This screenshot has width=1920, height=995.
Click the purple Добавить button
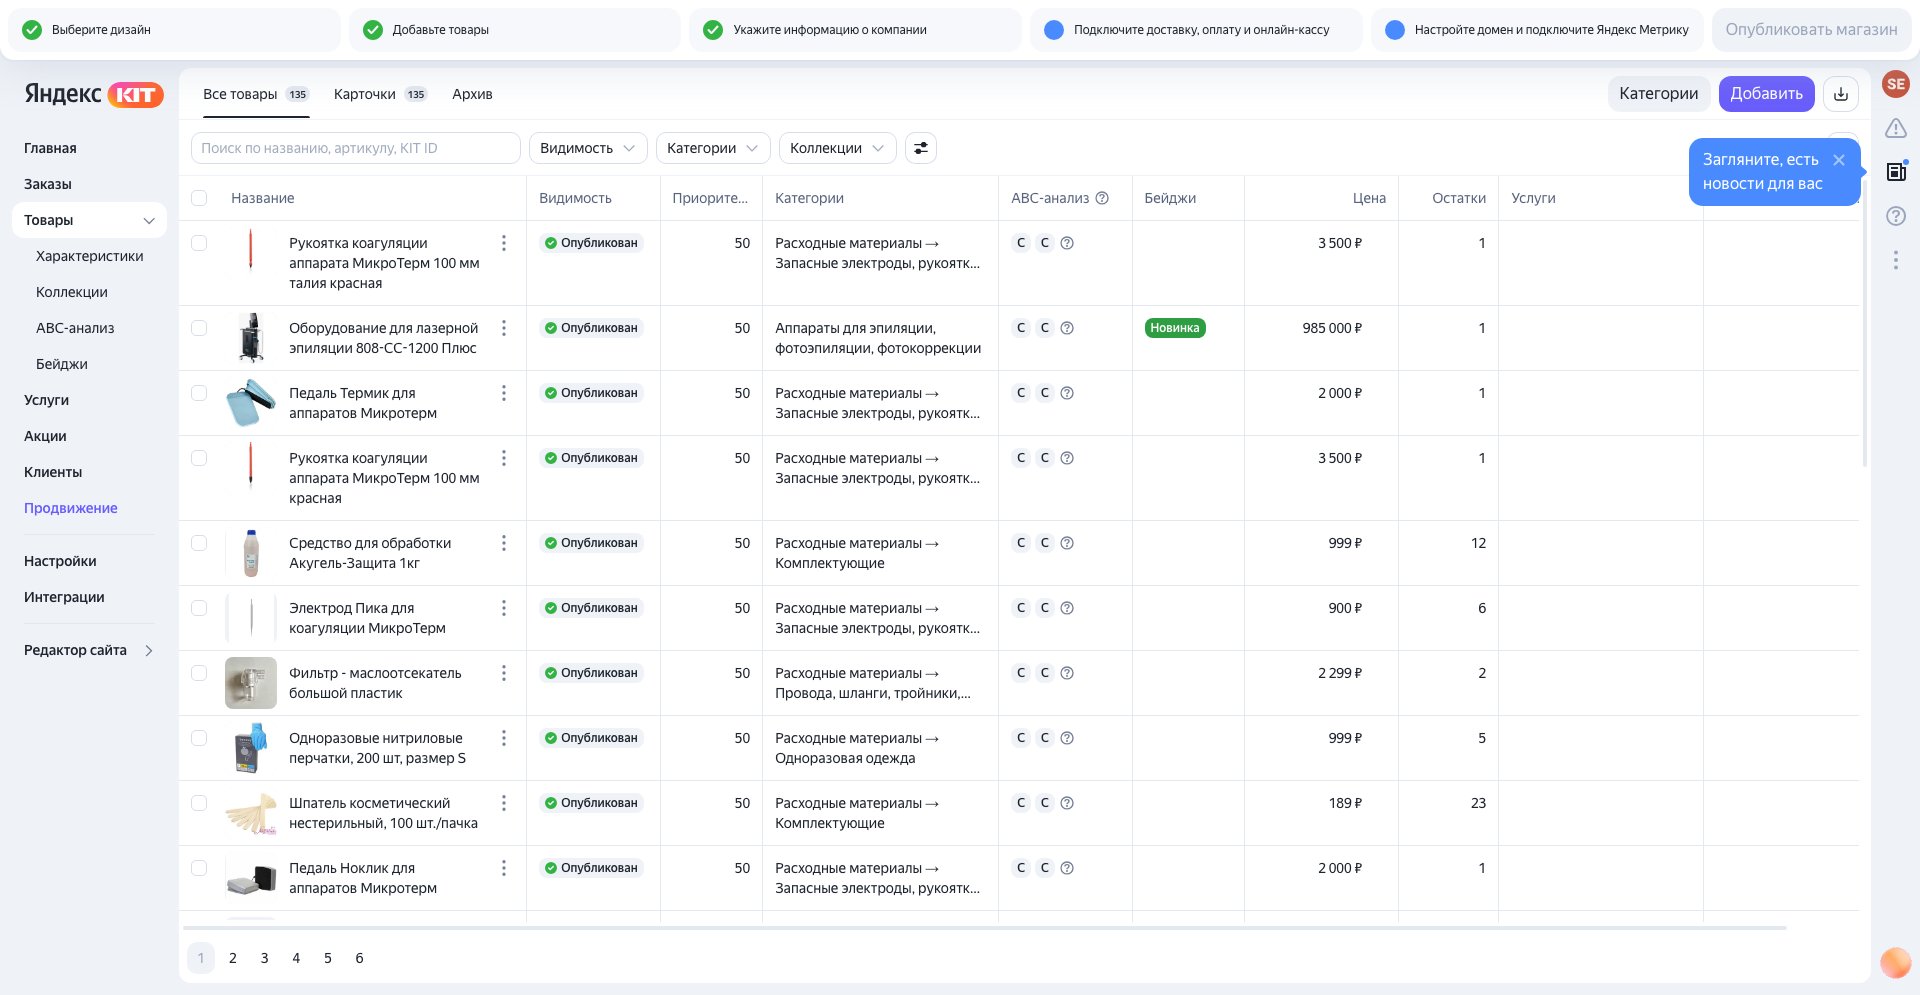pos(1766,94)
